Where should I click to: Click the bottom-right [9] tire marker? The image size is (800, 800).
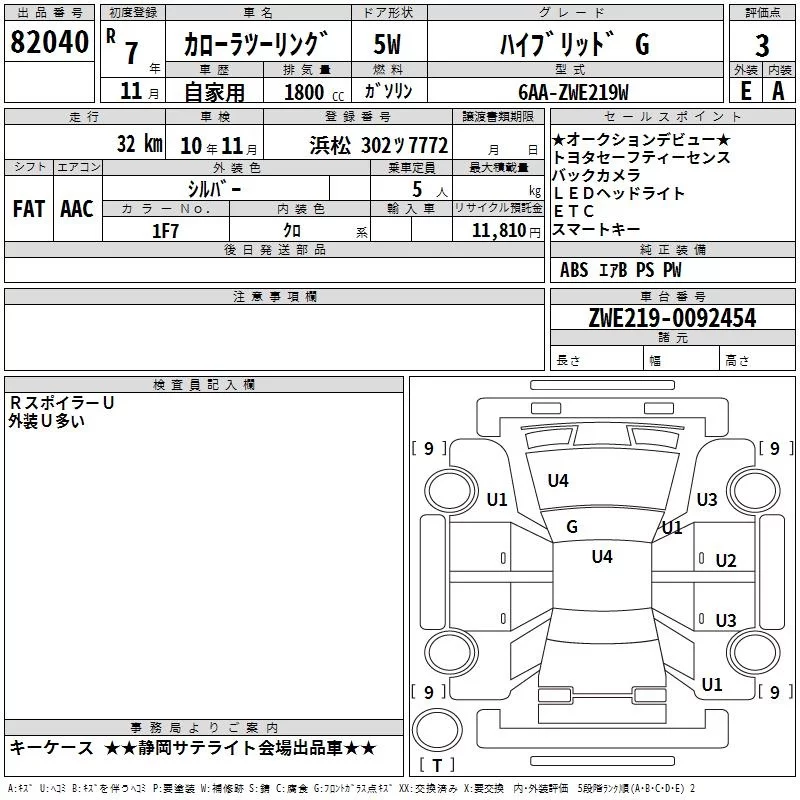(x=774, y=692)
